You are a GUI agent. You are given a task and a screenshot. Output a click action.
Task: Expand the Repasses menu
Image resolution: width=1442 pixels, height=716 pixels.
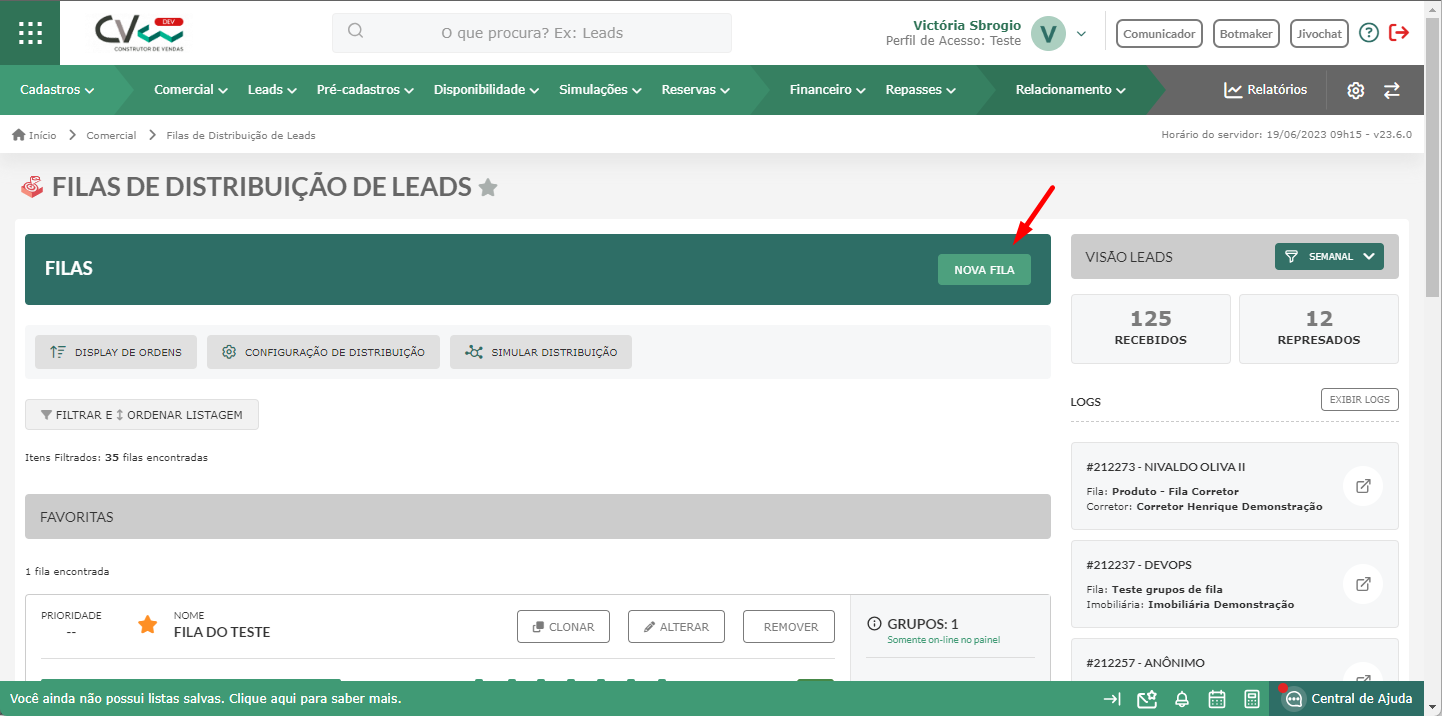click(920, 90)
